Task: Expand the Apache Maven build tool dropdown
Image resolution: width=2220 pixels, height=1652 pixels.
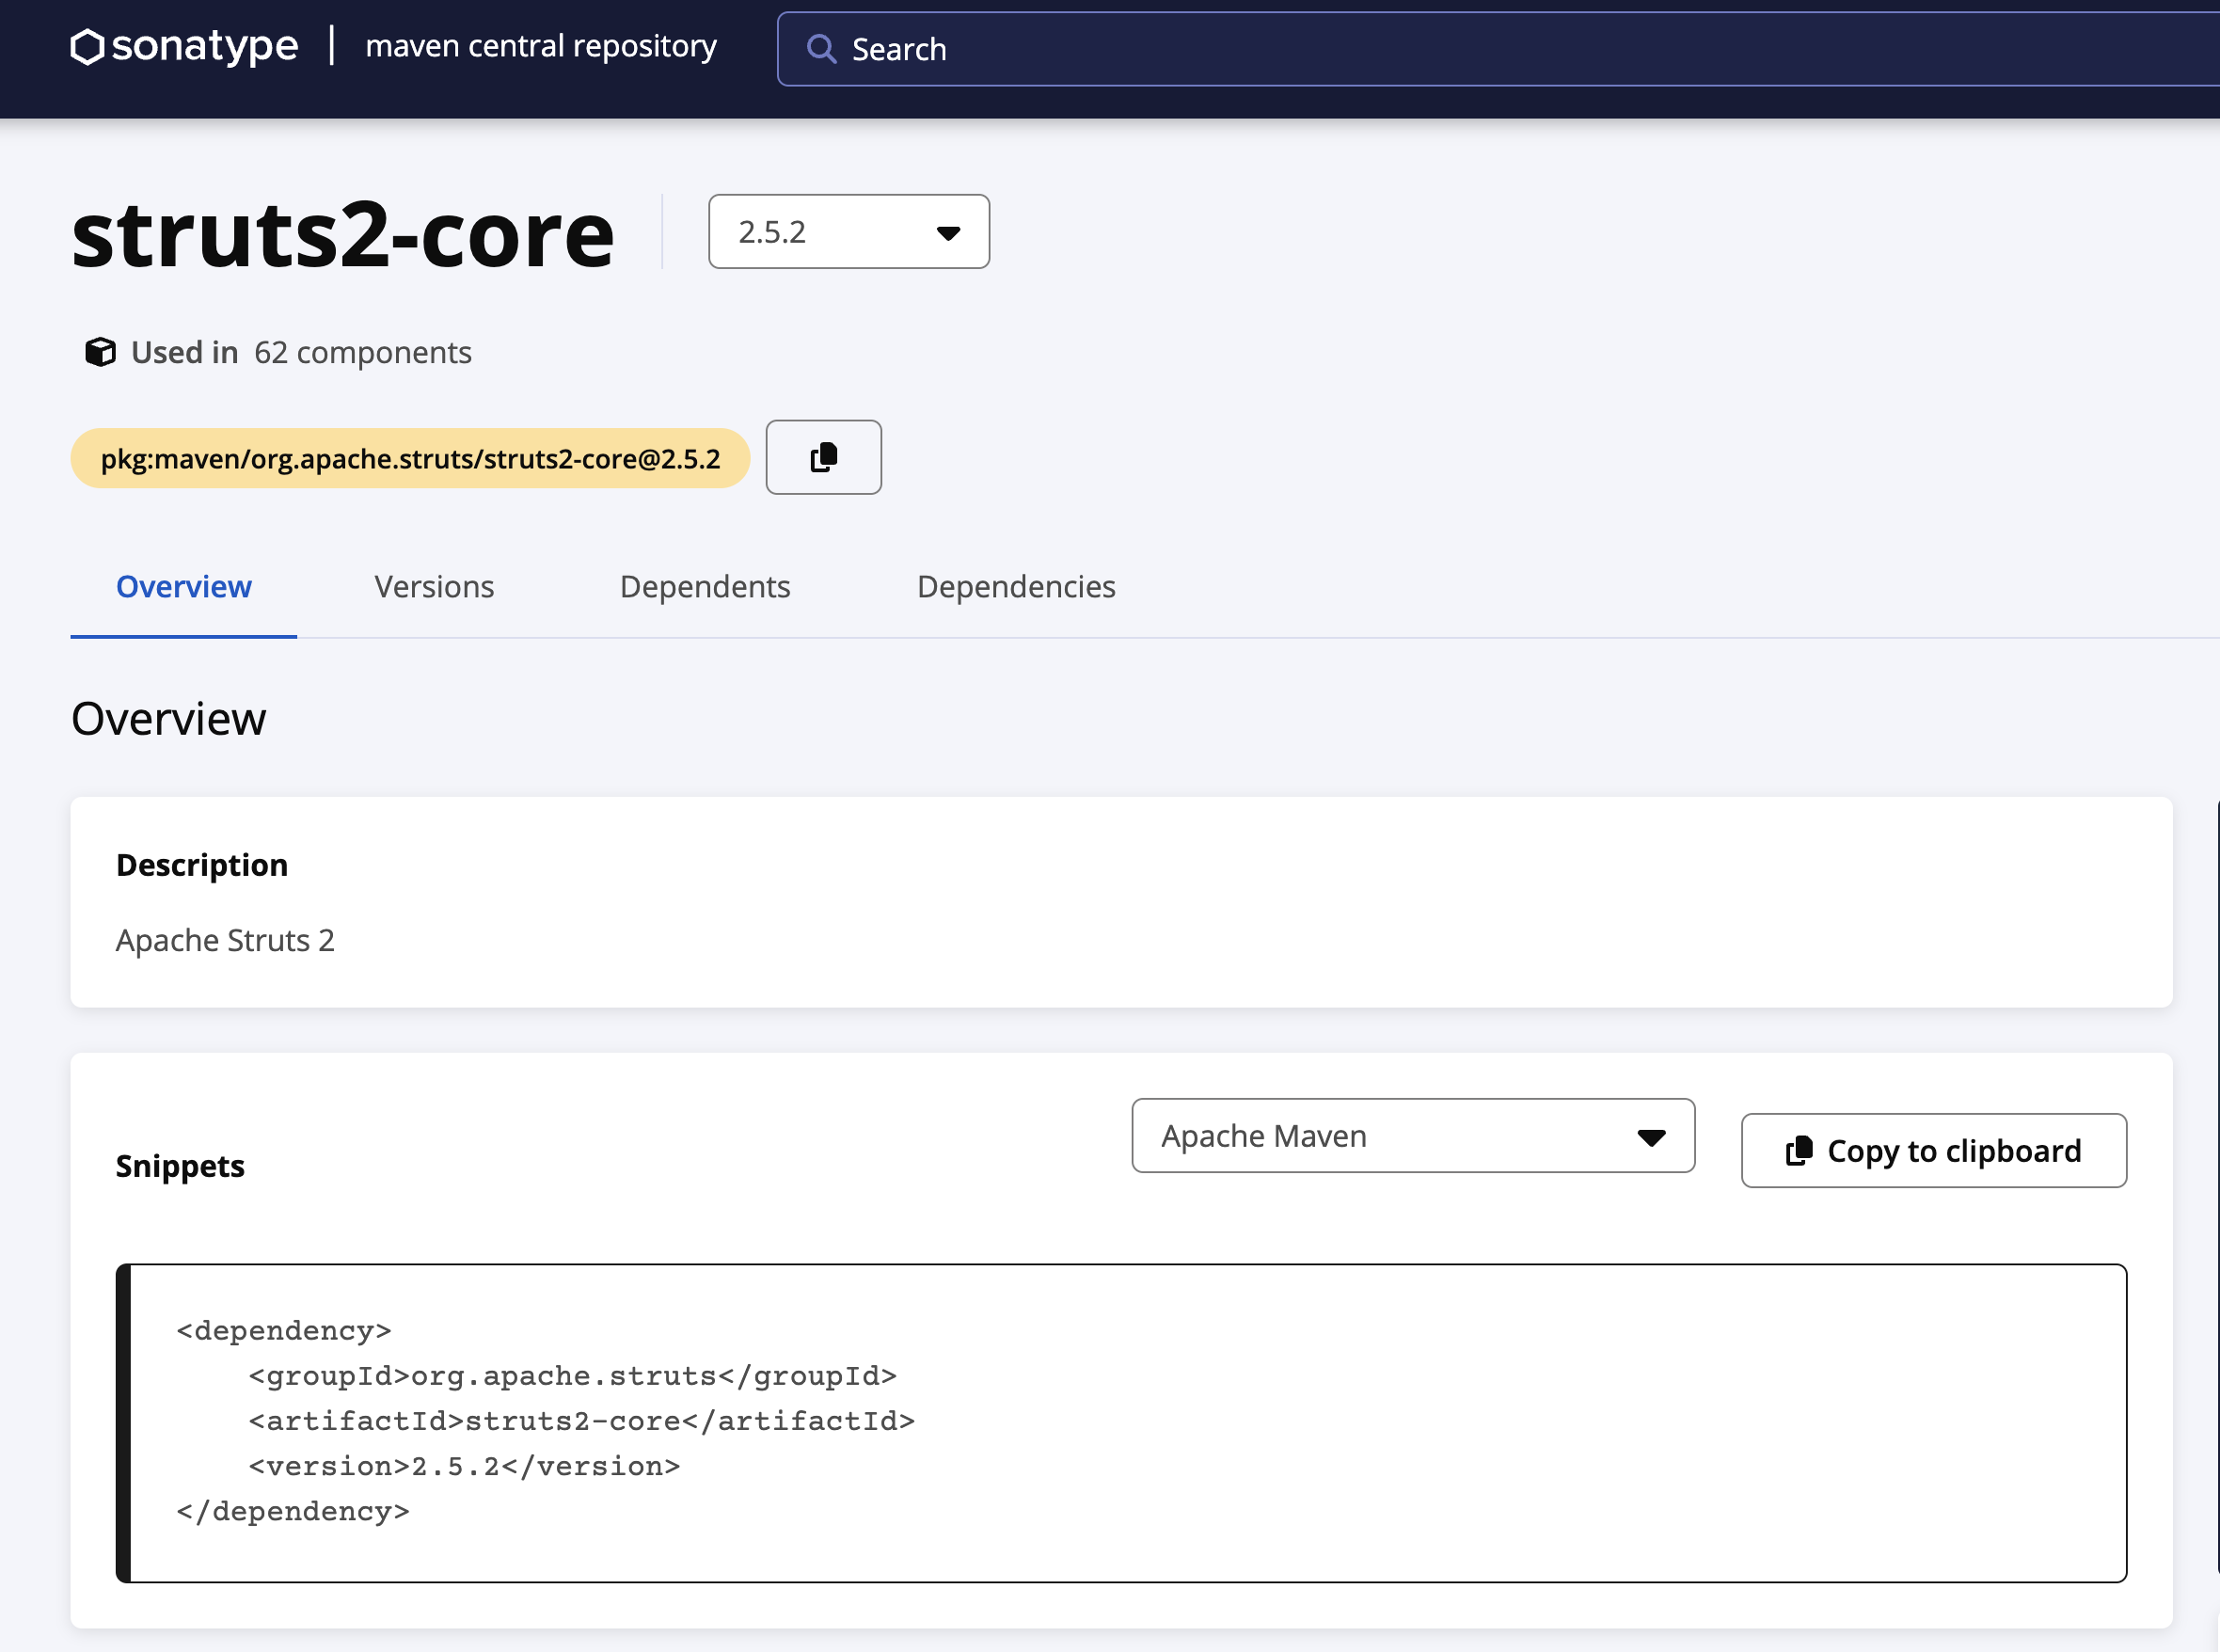Action: [x=1411, y=1136]
